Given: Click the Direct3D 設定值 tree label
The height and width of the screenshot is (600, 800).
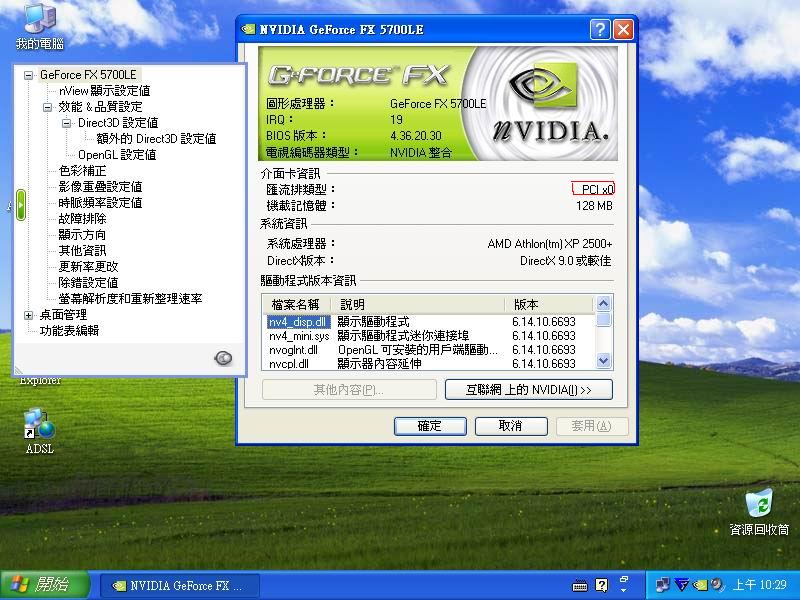Looking at the screenshot, I should [118, 123].
